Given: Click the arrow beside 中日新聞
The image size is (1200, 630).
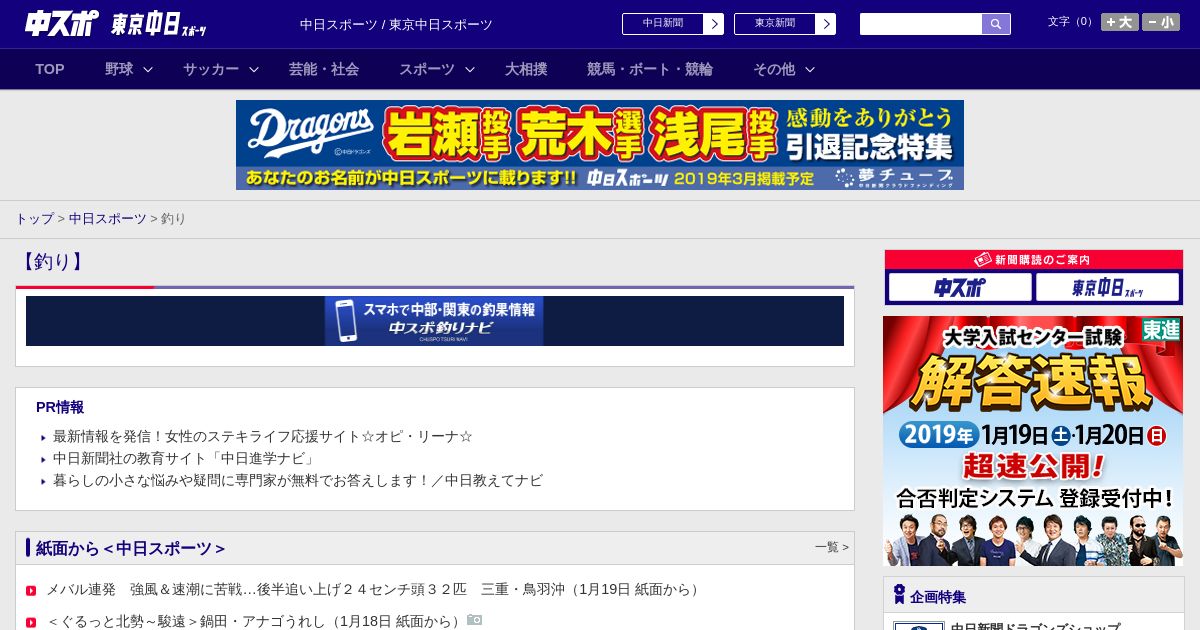Looking at the screenshot, I should (714, 24).
